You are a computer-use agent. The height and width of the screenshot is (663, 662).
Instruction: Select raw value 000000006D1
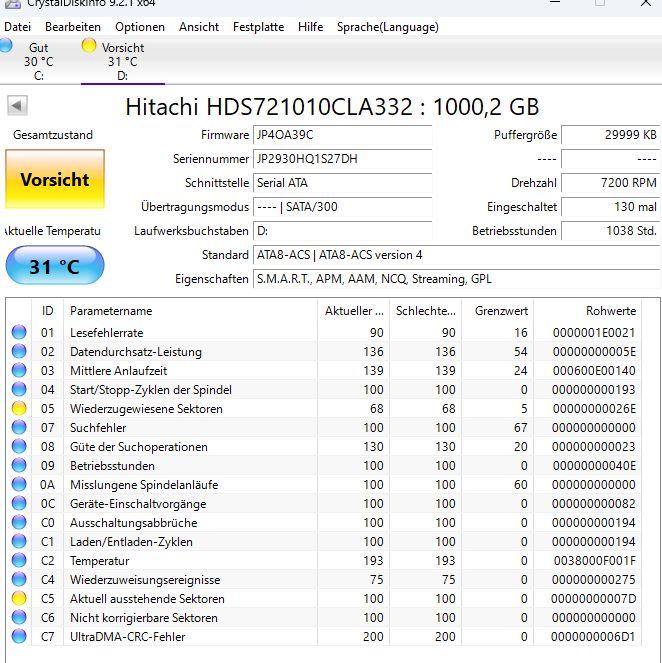tap(594, 637)
